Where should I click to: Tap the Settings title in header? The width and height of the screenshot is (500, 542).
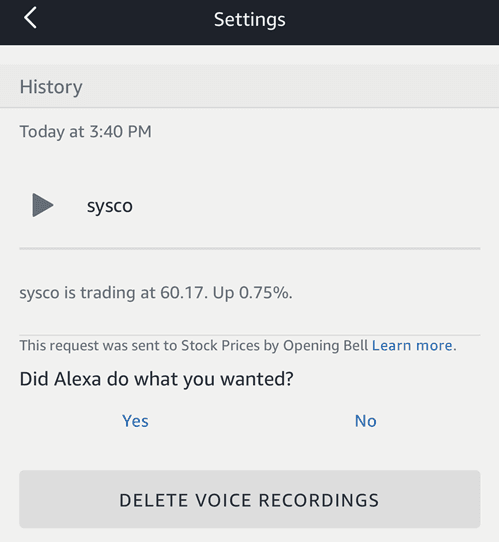[250, 20]
